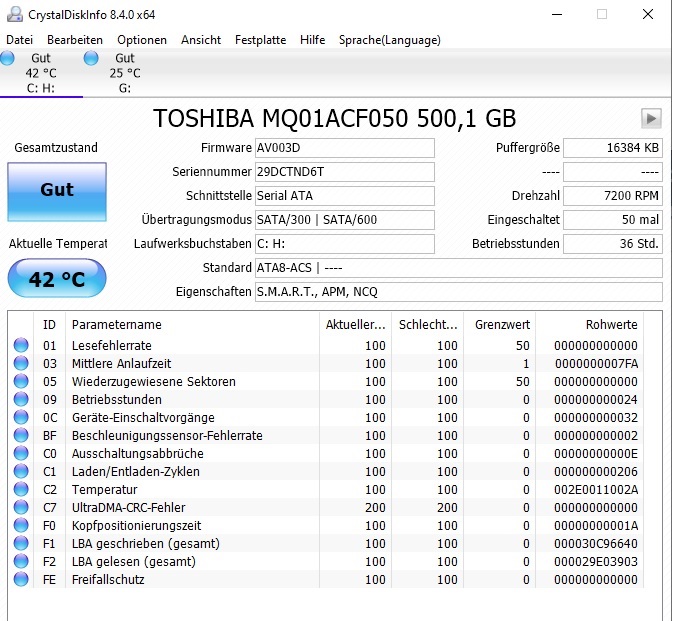This screenshot has width=678, height=621.
Task: Open the Hilfe menu
Action: tap(312, 40)
